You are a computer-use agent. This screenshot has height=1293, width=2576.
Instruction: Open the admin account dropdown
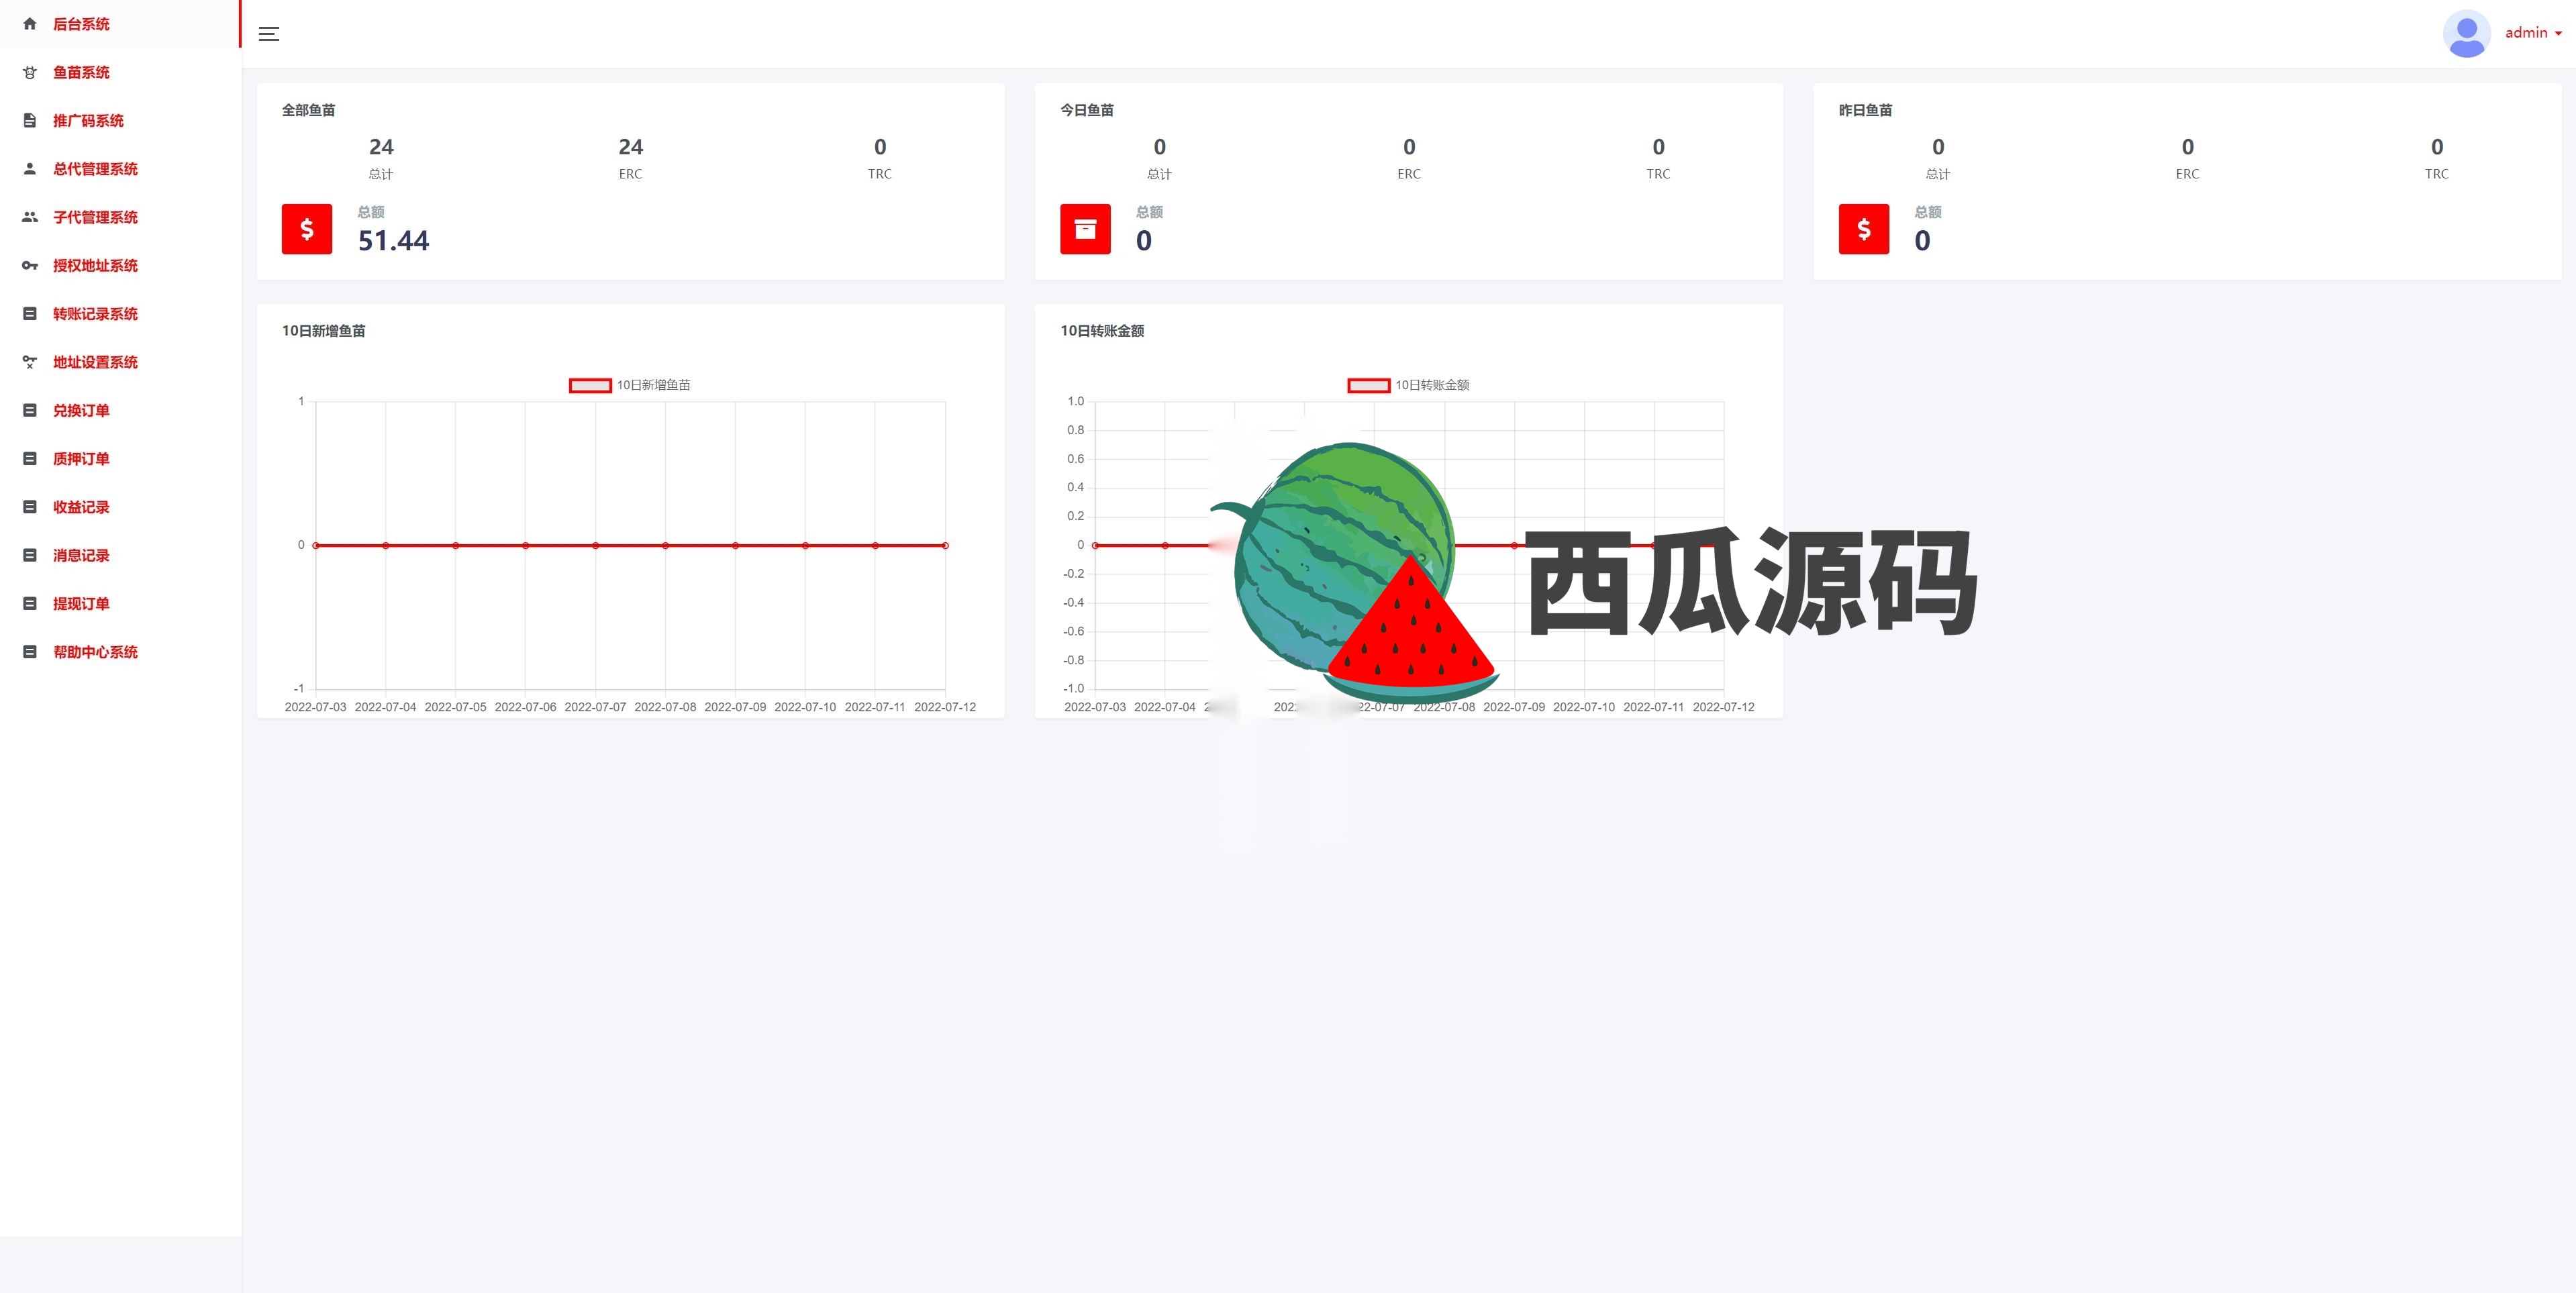click(2533, 33)
